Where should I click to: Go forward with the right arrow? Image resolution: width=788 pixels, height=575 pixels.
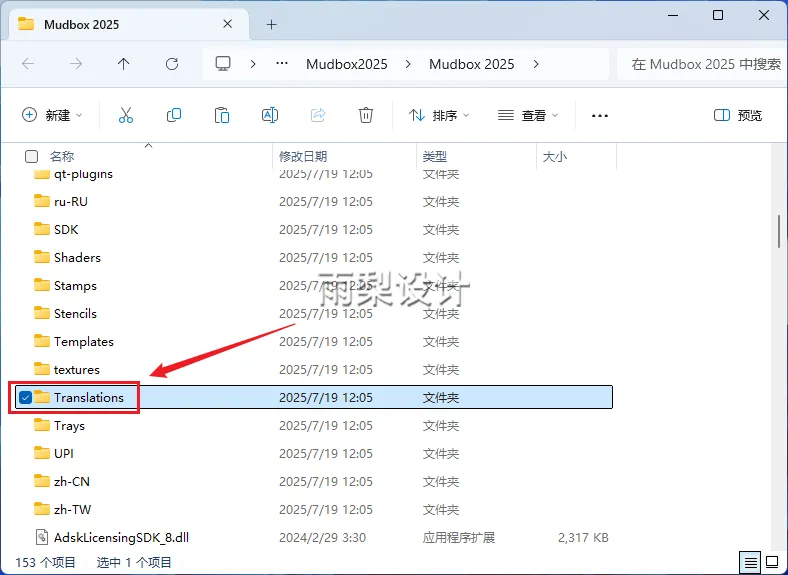point(76,64)
